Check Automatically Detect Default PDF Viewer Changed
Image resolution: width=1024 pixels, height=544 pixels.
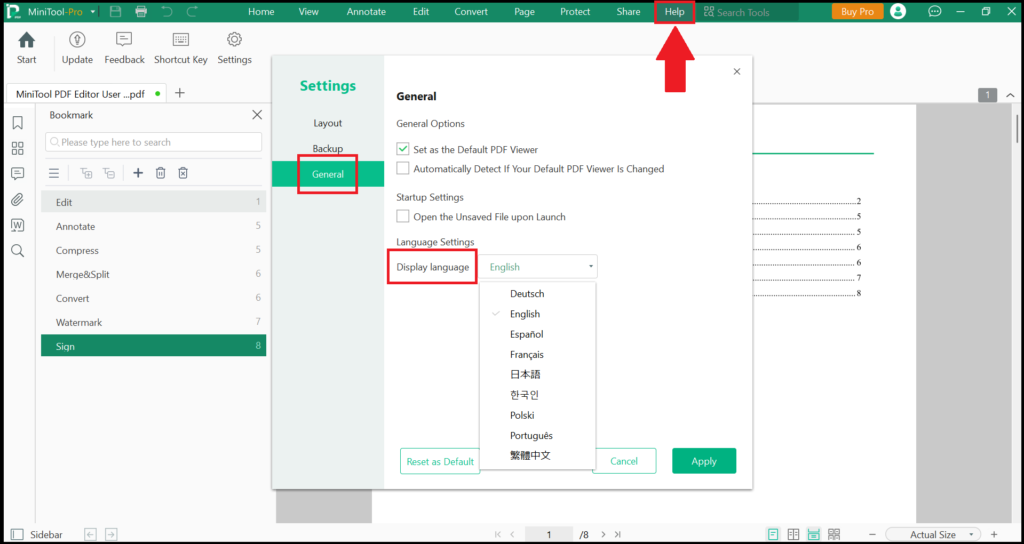[403, 168]
